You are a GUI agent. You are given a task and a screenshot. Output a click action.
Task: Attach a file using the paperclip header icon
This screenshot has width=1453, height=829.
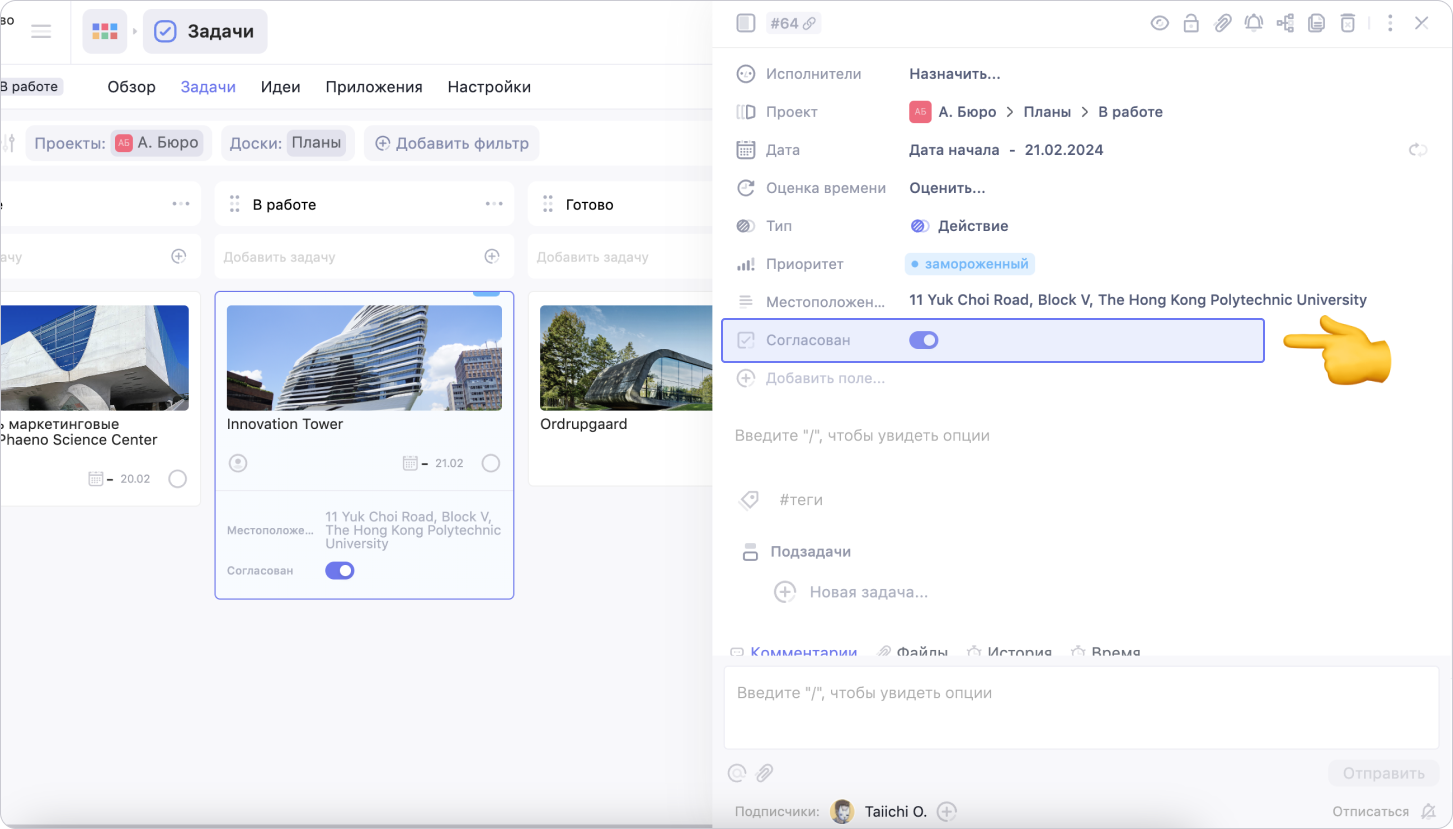[x=1222, y=23]
